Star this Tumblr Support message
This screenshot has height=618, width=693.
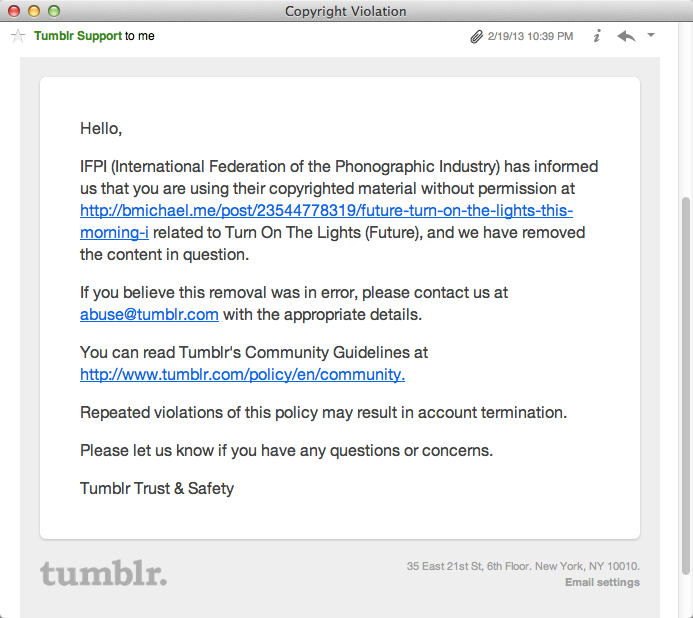(18, 36)
